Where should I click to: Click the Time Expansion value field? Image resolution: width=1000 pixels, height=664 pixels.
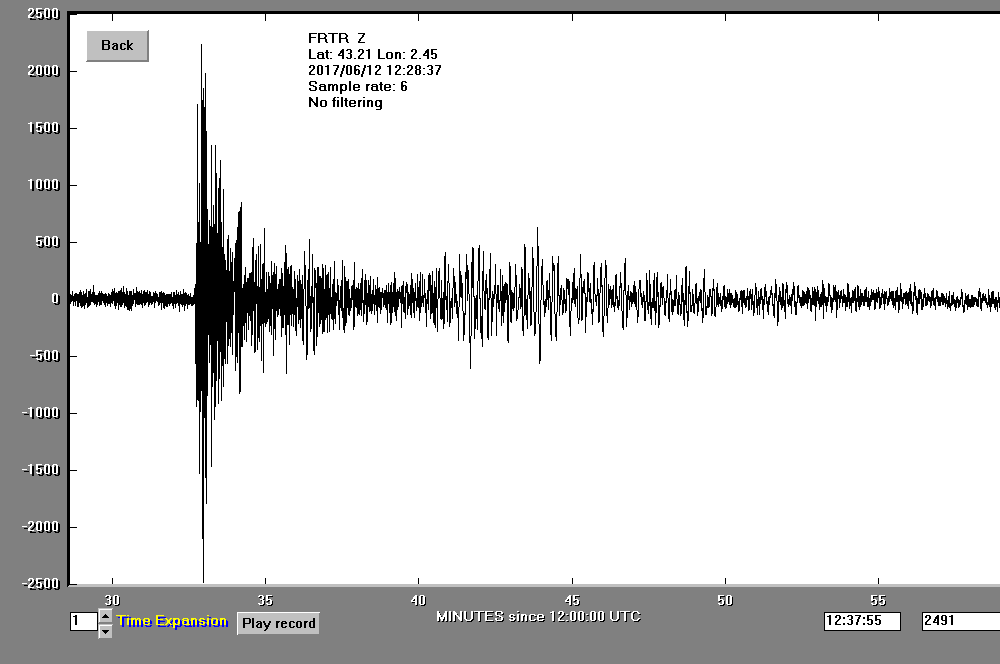click(82, 622)
